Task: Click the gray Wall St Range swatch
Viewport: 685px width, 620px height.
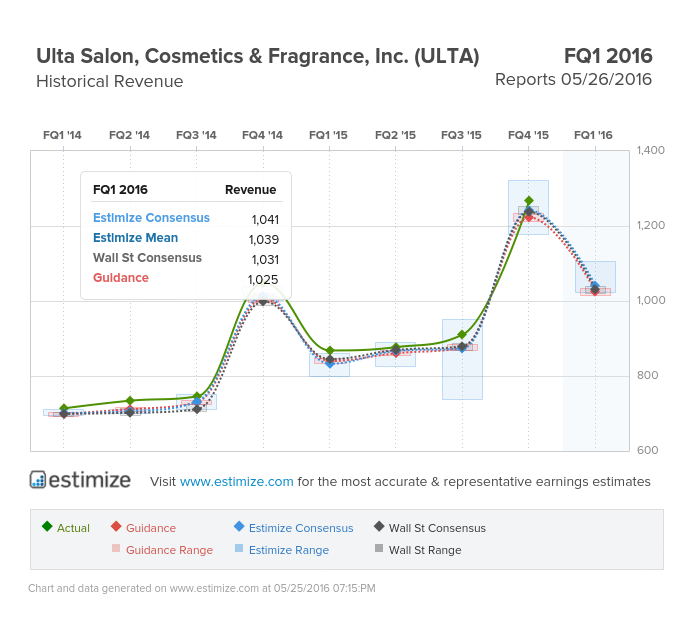Action: 379,548
